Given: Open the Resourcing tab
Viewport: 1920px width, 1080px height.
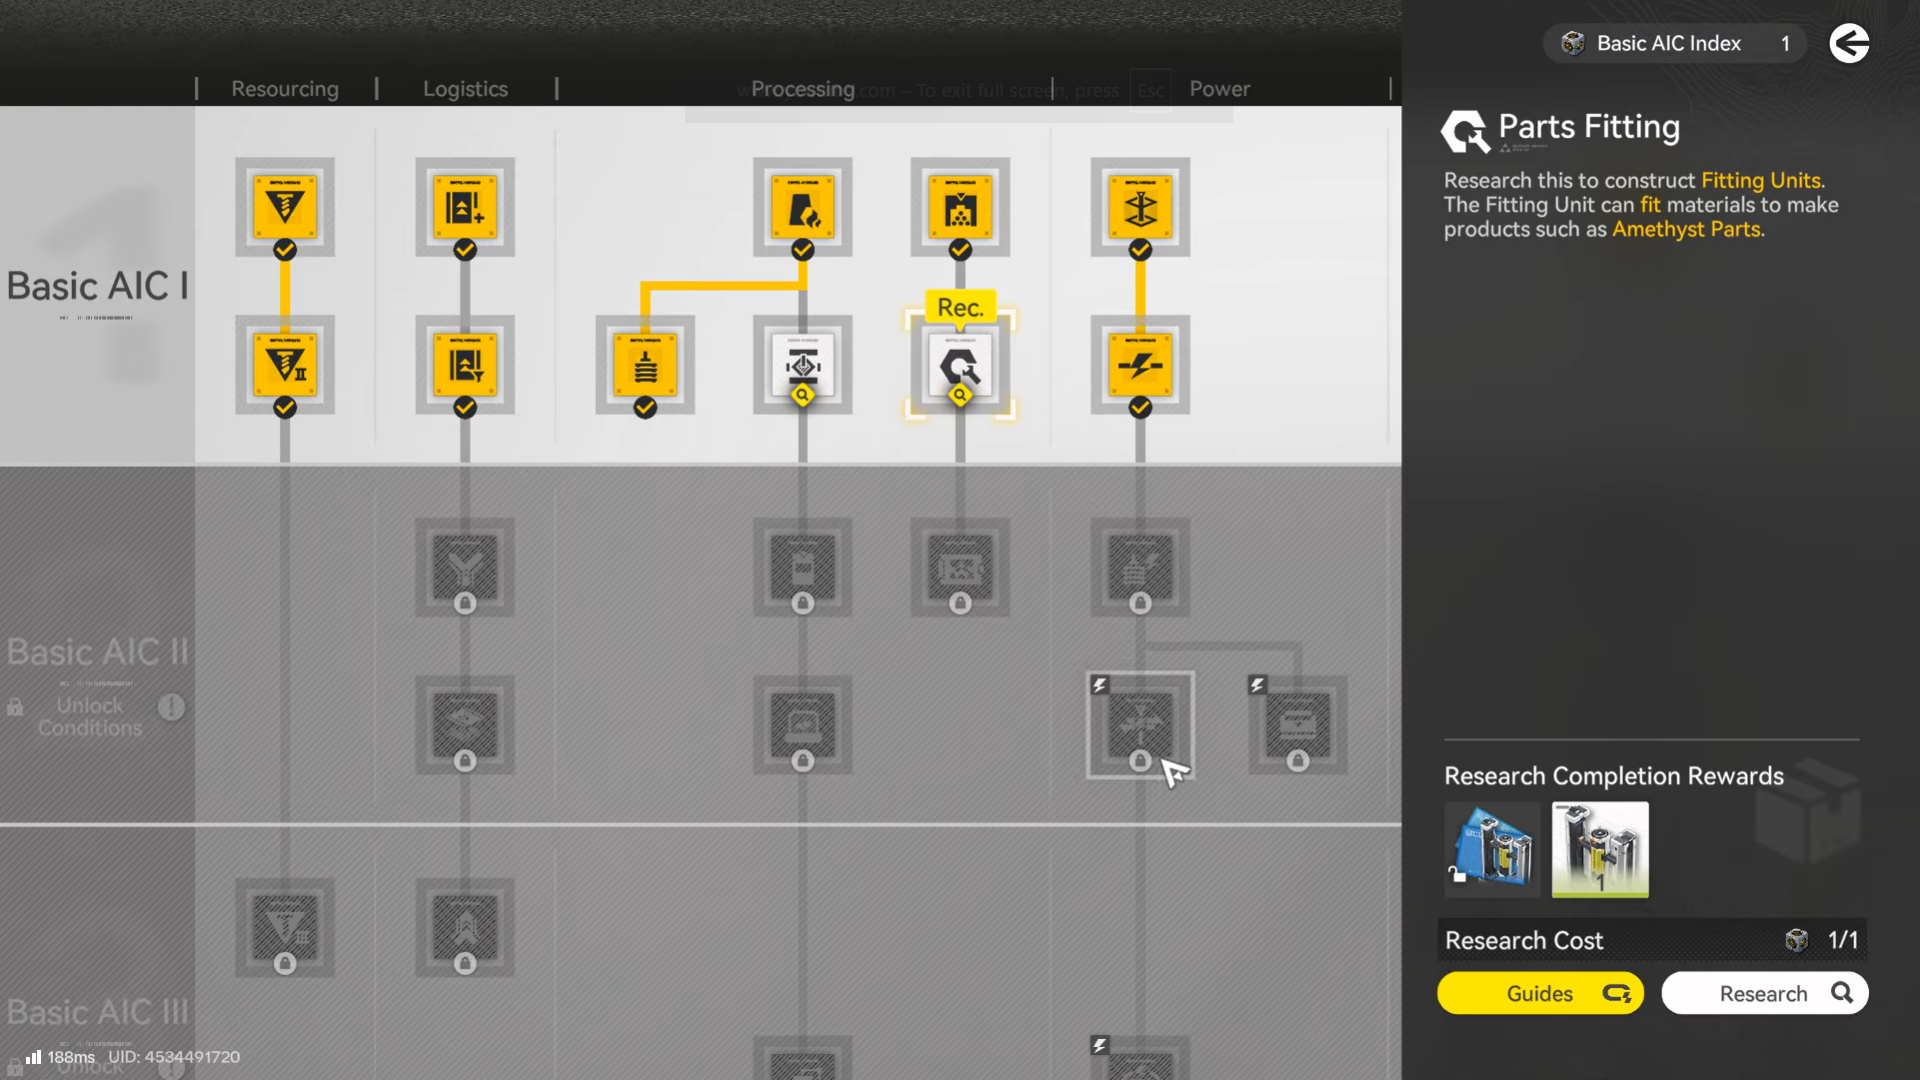Looking at the screenshot, I should pyautogui.click(x=285, y=89).
